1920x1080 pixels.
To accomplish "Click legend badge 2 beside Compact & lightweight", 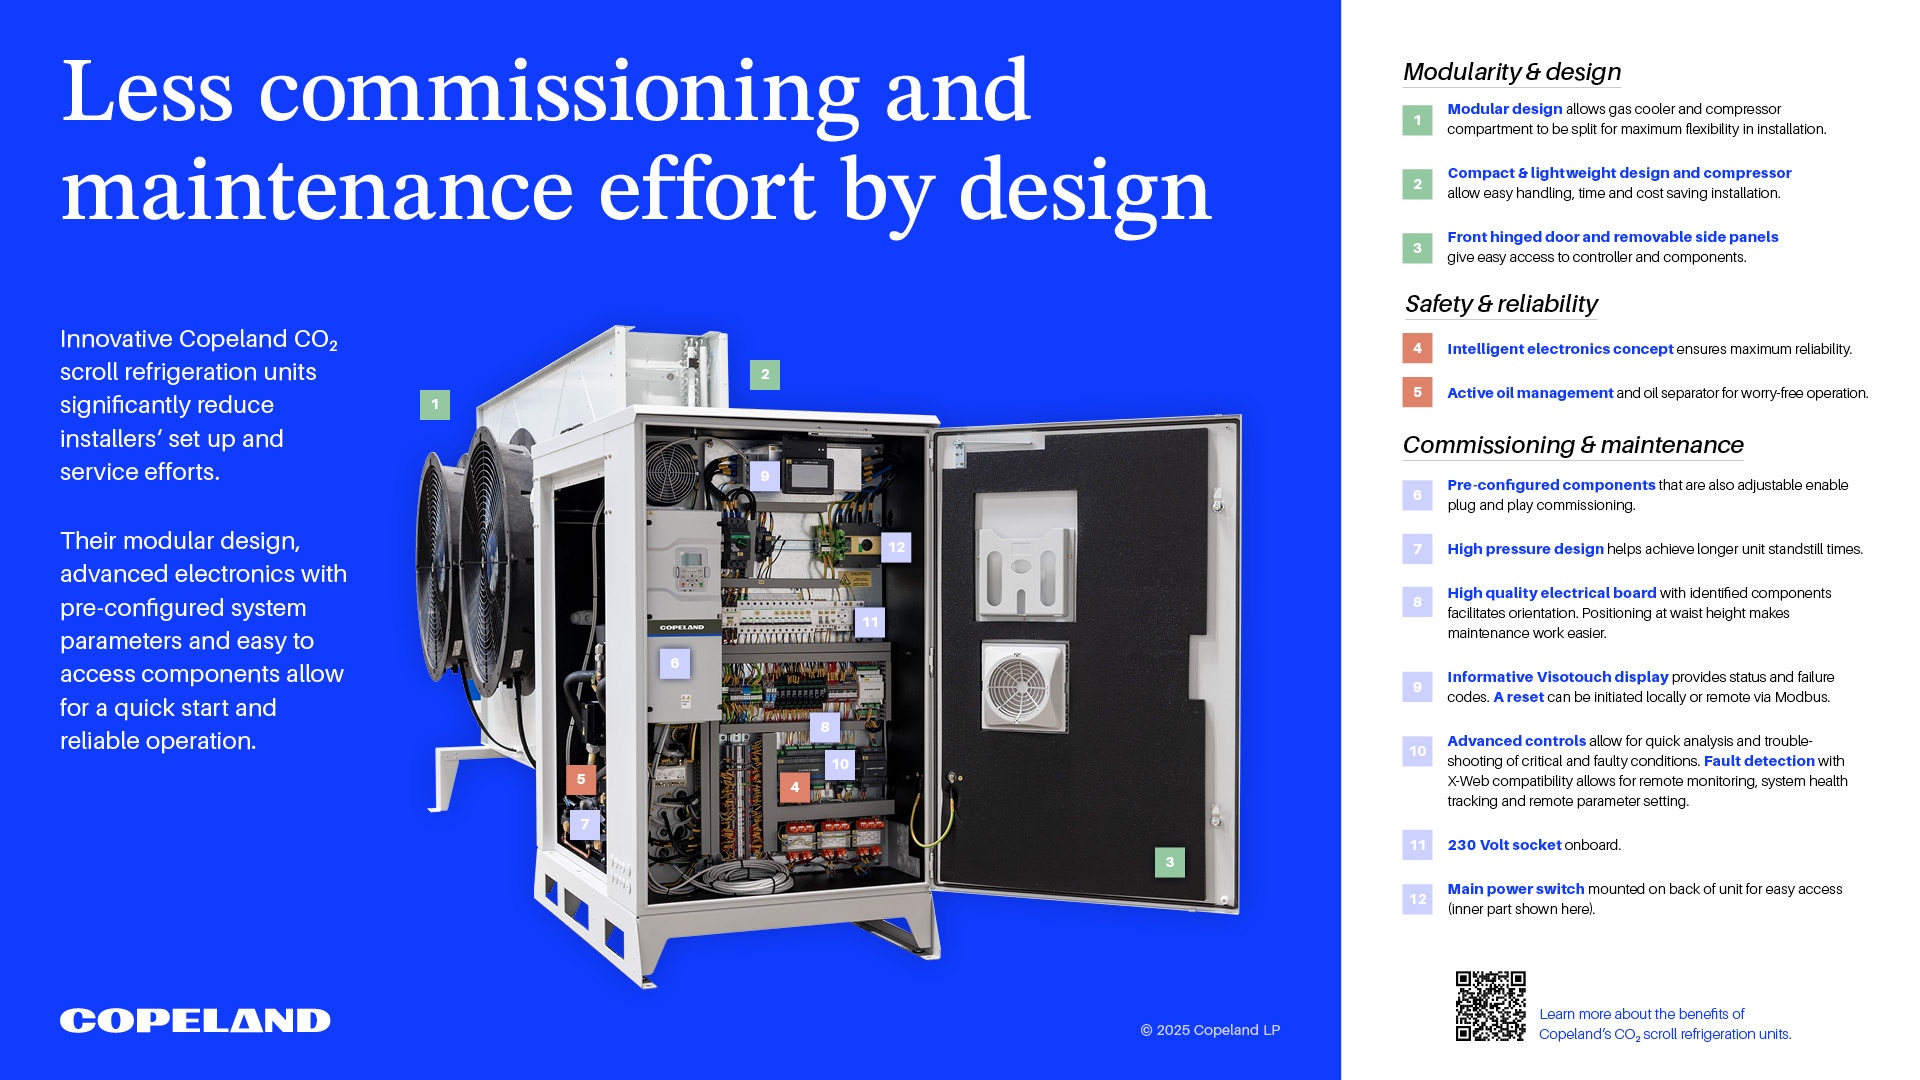I will point(1417,184).
